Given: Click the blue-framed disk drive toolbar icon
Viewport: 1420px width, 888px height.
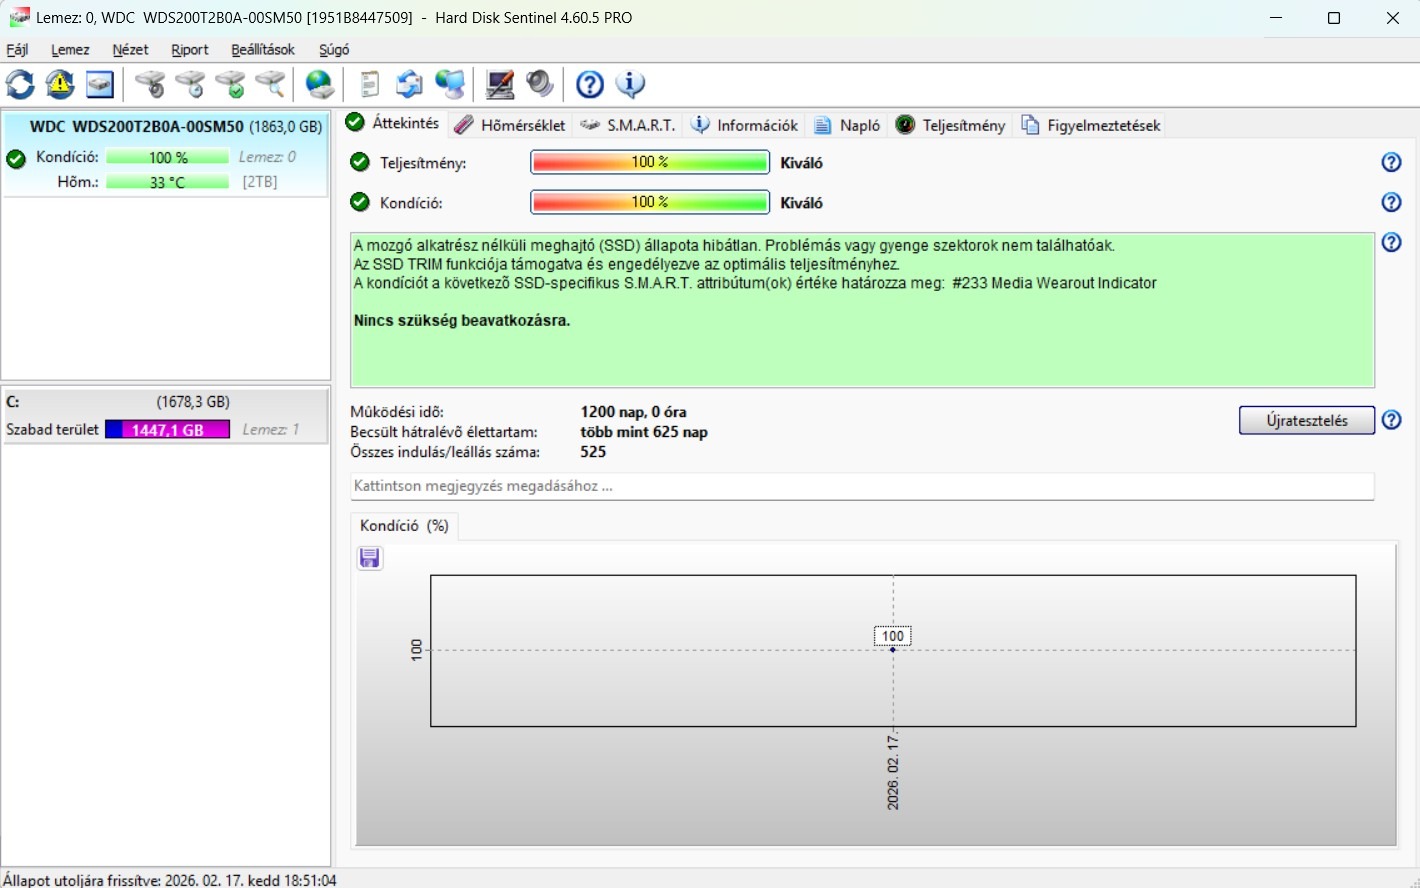Looking at the screenshot, I should coord(100,85).
